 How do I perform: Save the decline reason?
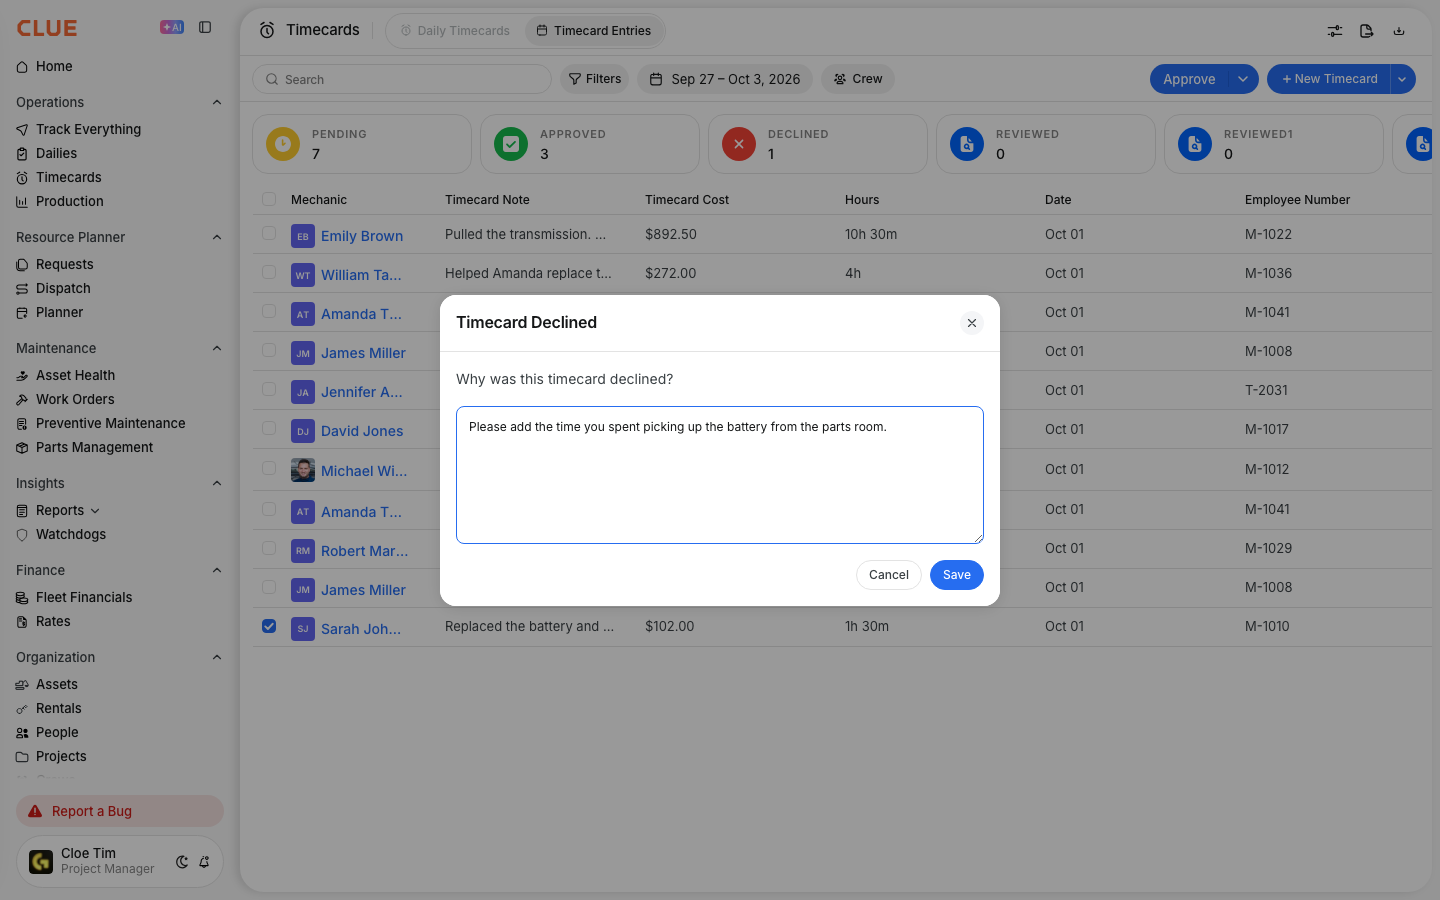tap(957, 575)
